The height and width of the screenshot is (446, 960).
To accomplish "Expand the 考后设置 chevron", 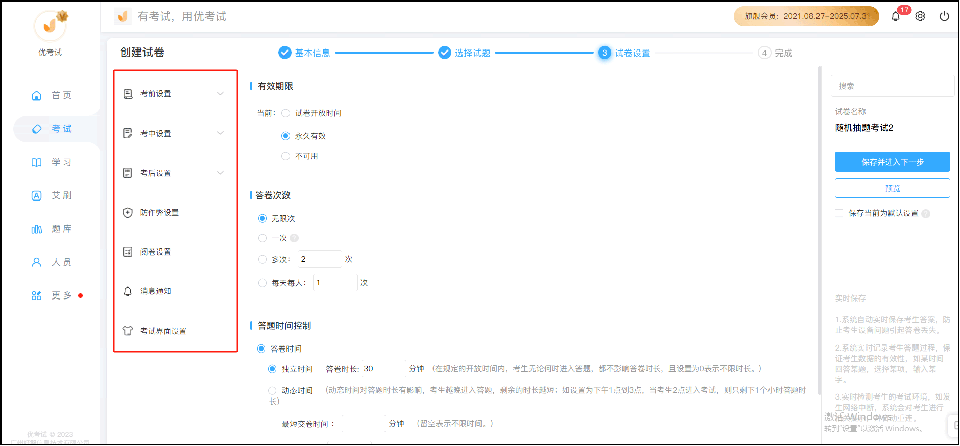I will 220,173.
